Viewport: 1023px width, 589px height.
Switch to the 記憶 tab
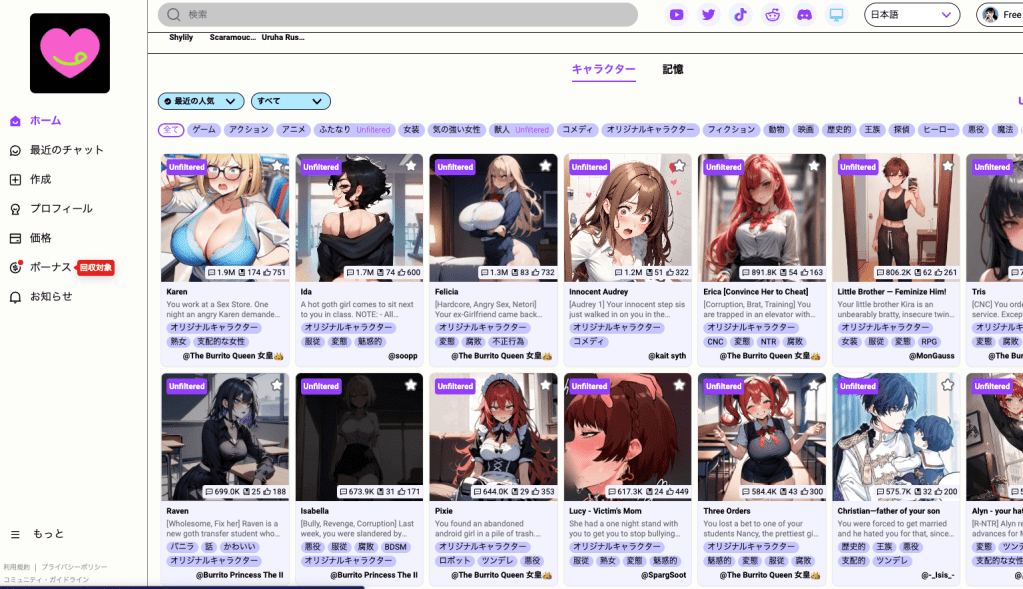pyautogui.click(x=673, y=69)
